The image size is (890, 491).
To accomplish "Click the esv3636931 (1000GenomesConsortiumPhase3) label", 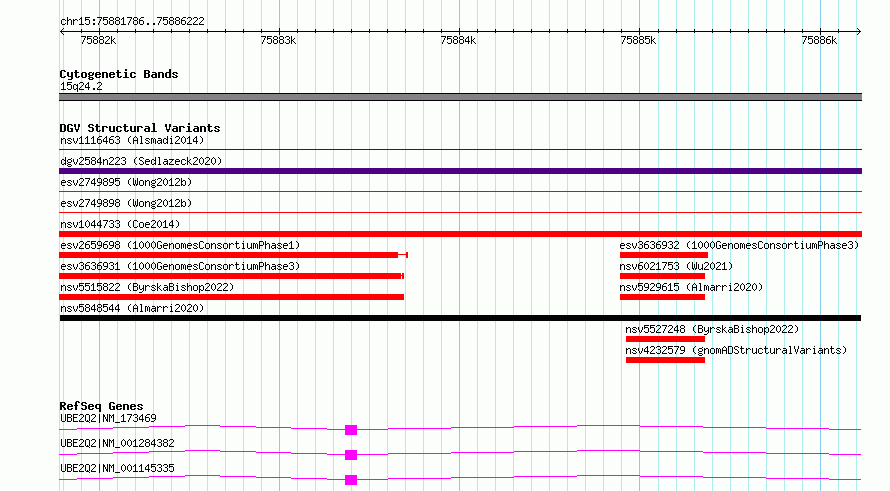I will pyautogui.click(x=180, y=266).
